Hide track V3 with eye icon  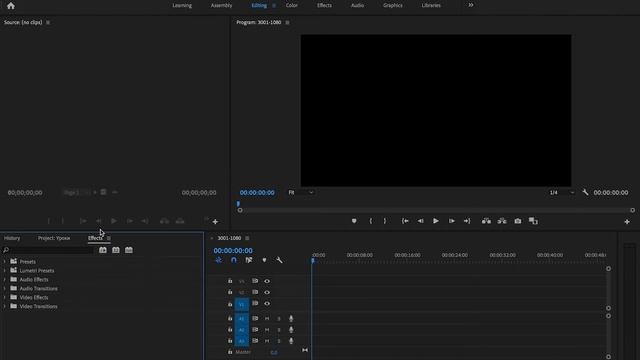[267, 281]
